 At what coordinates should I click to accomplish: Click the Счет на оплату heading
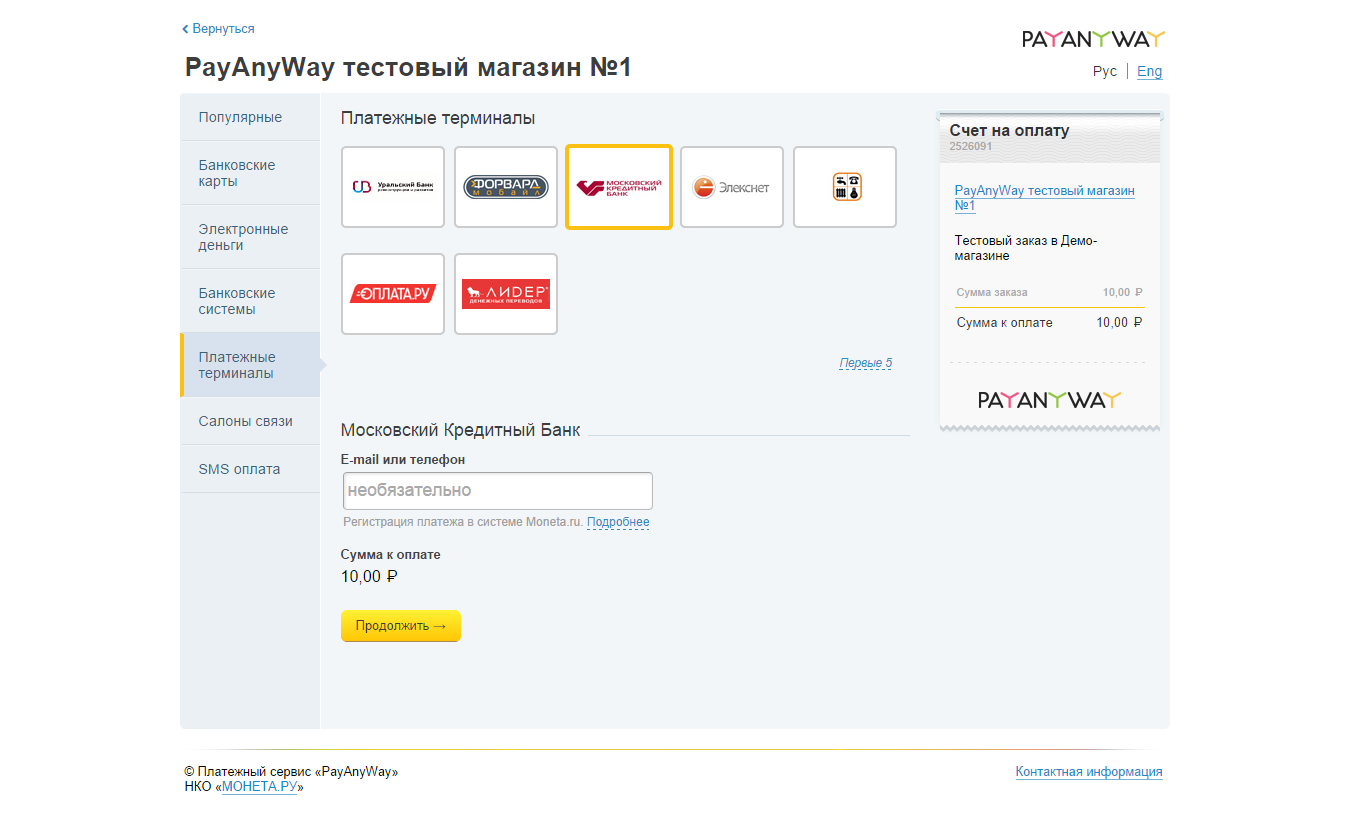click(1010, 131)
